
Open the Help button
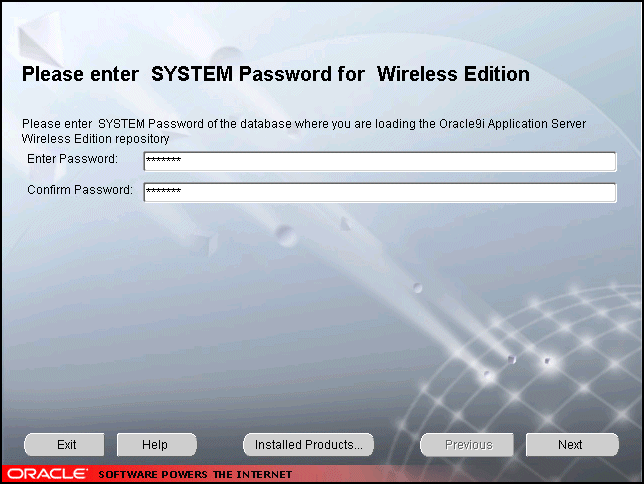coord(156,445)
